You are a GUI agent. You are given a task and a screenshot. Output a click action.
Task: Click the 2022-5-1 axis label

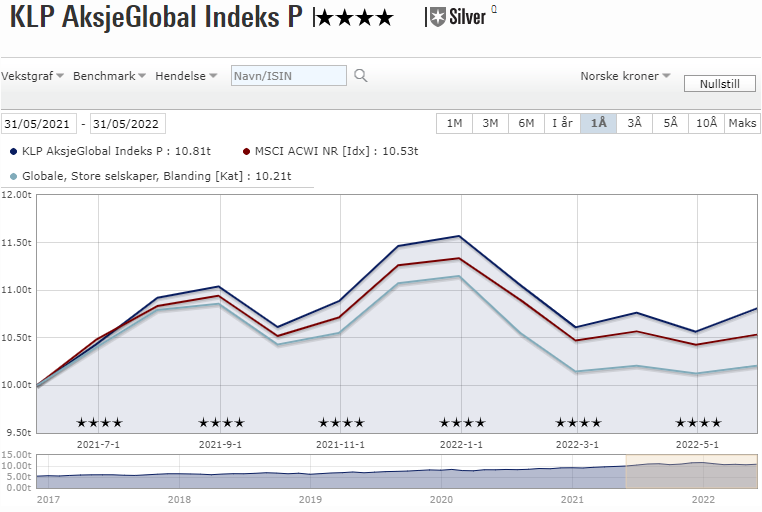point(697,444)
